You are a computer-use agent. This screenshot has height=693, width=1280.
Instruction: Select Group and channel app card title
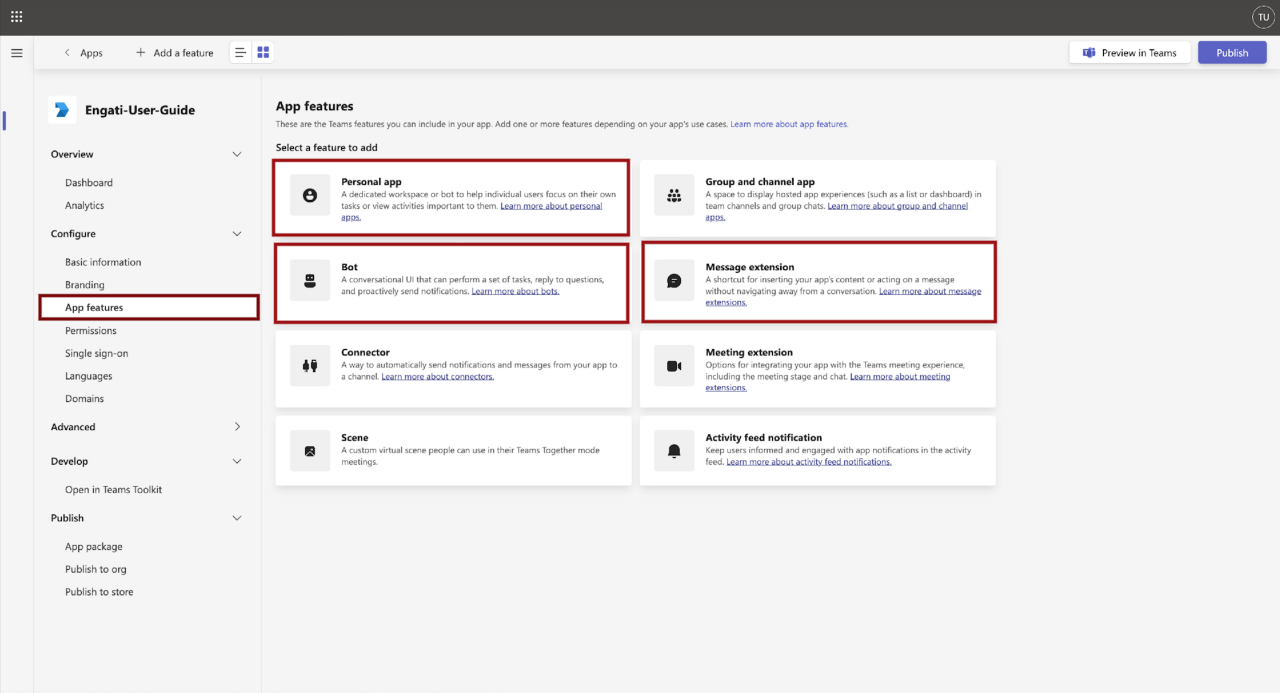(760, 182)
